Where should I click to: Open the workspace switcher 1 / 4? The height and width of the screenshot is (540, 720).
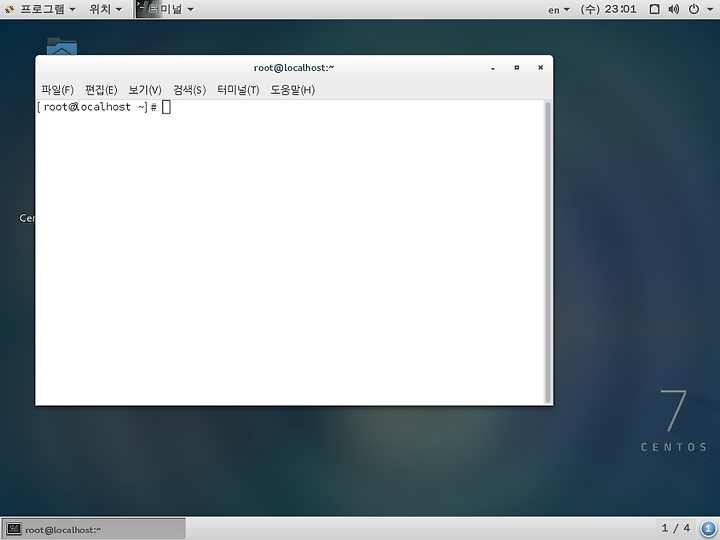click(x=675, y=529)
